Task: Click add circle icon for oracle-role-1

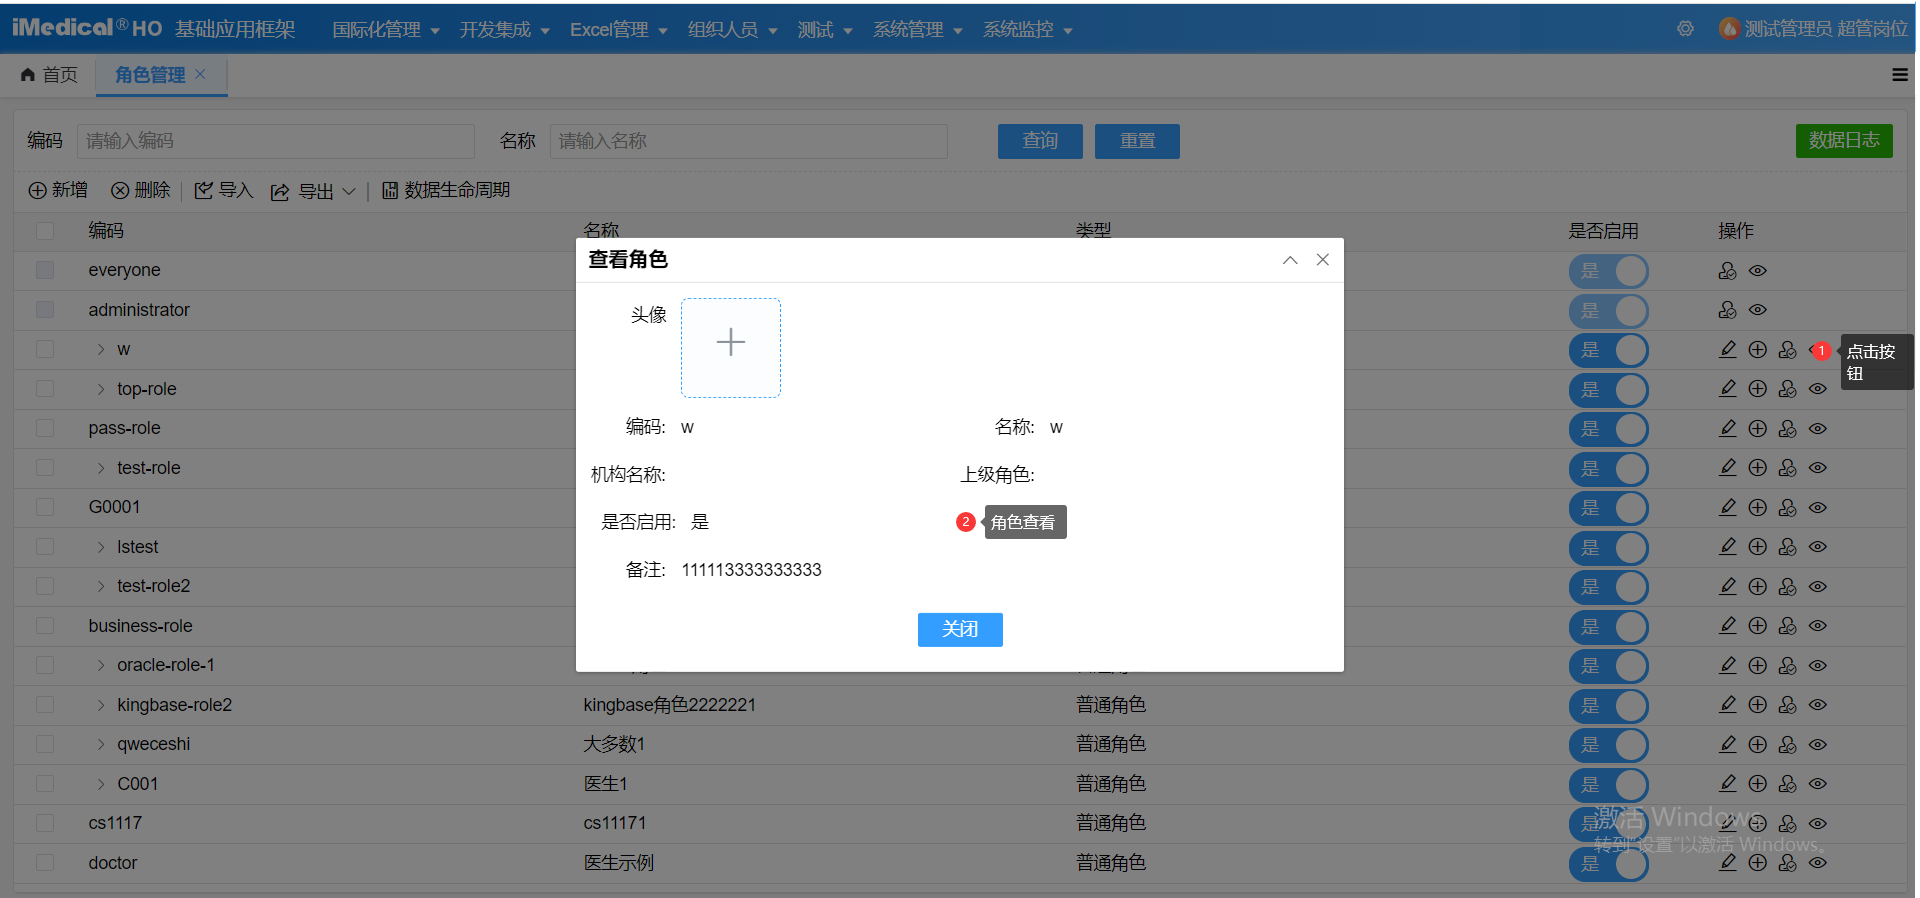Action: pyautogui.click(x=1758, y=665)
